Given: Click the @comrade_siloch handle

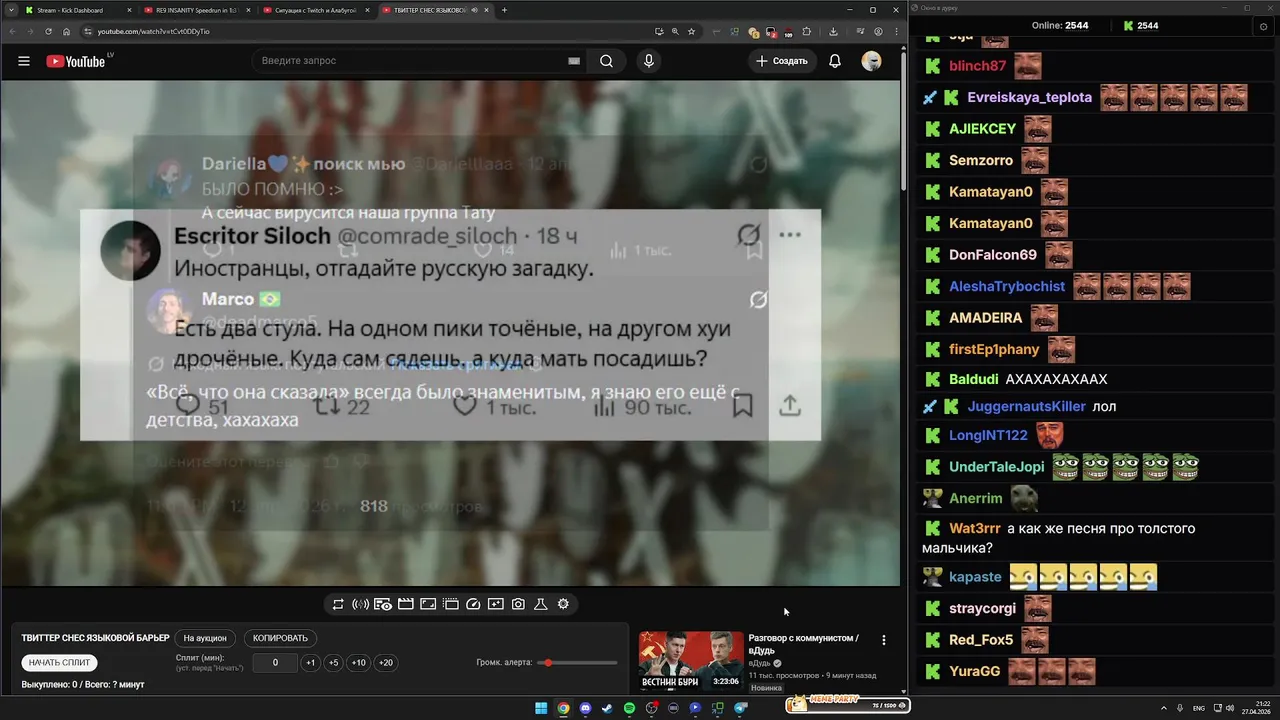Looking at the screenshot, I should 427,236.
